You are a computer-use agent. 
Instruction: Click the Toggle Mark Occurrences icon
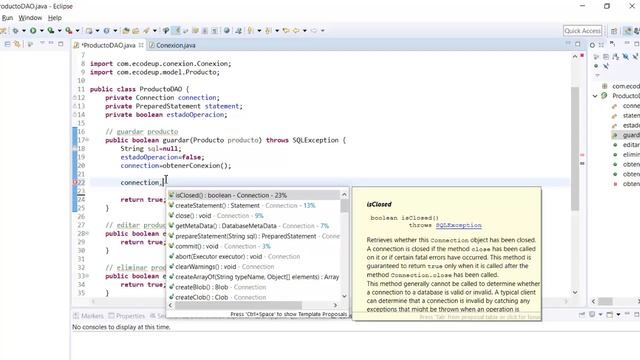tap(176, 31)
